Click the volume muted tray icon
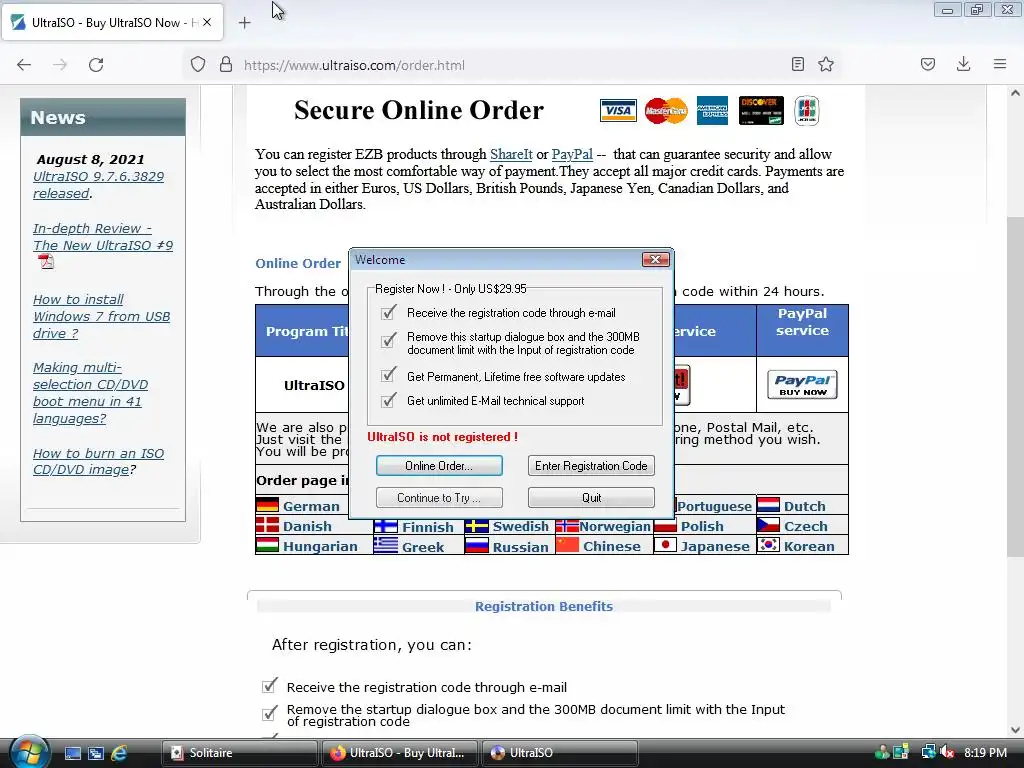The width and height of the screenshot is (1024, 768). point(948,752)
